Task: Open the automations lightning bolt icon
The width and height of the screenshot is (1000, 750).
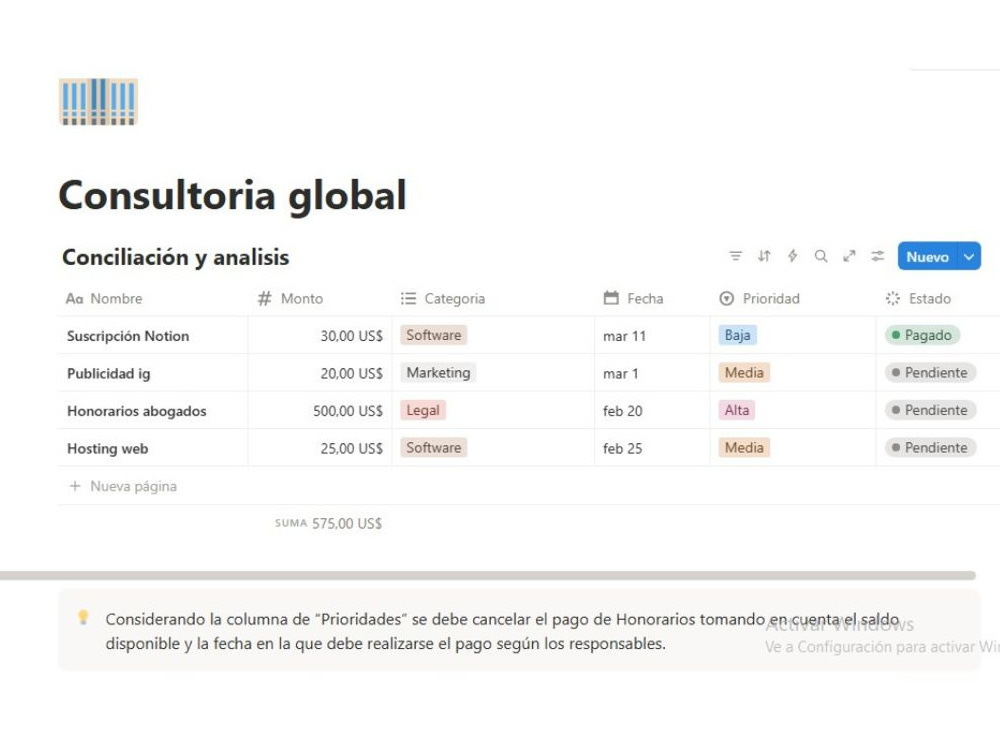Action: (x=792, y=256)
